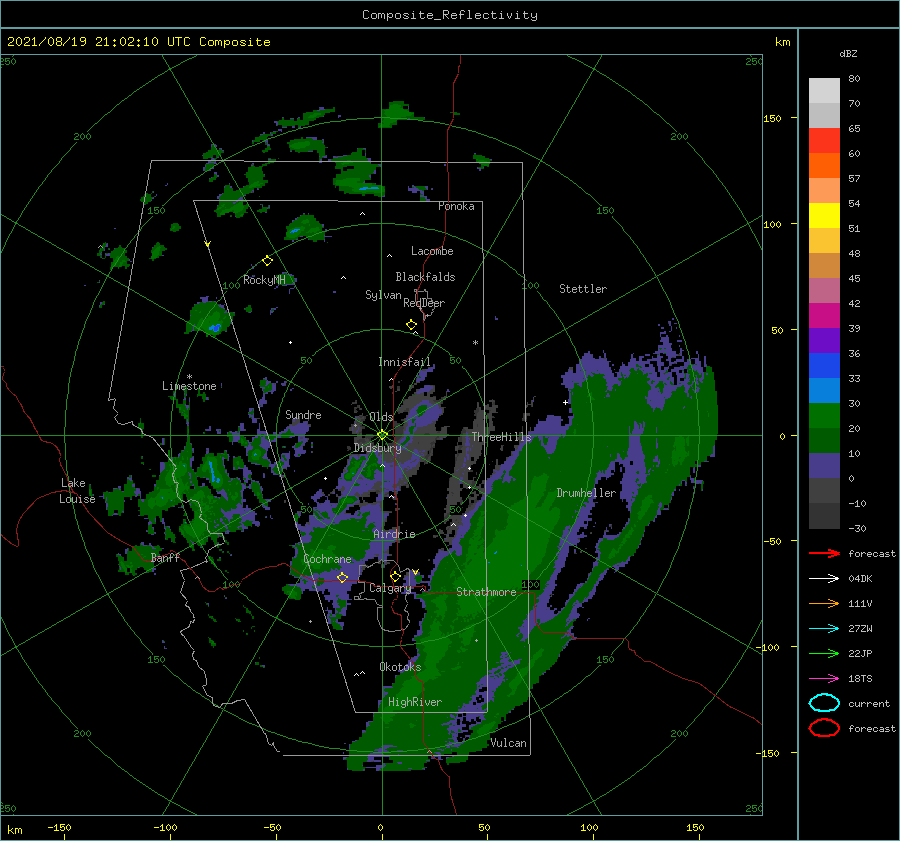Click the red forecast arrow in legend

[x=824, y=553]
